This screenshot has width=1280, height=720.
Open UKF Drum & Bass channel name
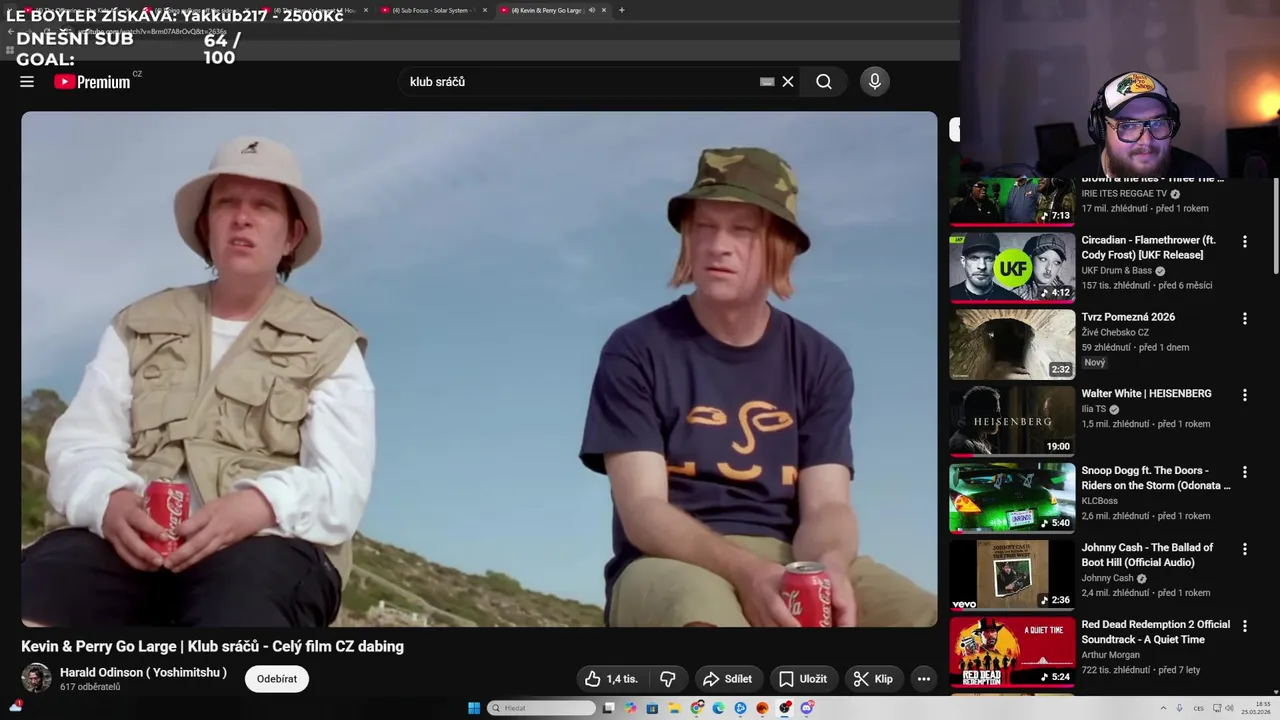(x=1116, y=271)
